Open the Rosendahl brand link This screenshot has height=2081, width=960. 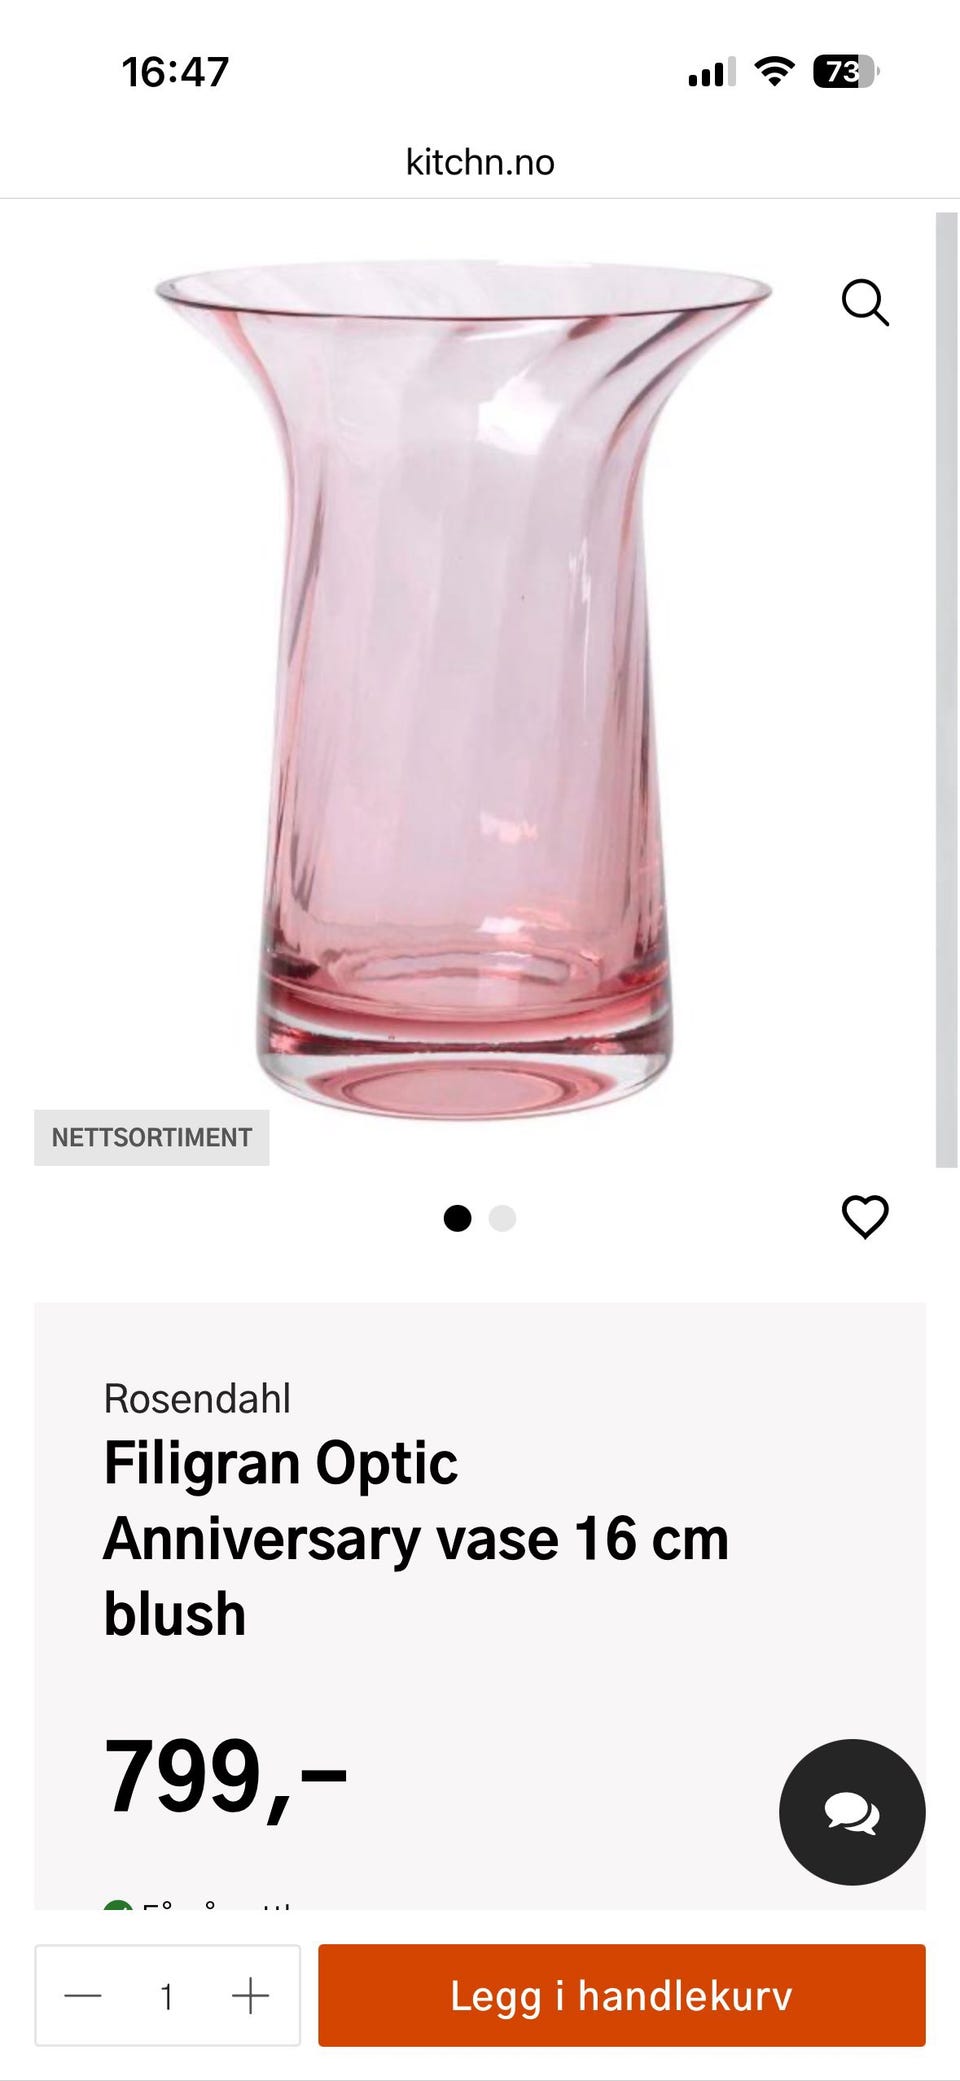[x=197, y=1398]
